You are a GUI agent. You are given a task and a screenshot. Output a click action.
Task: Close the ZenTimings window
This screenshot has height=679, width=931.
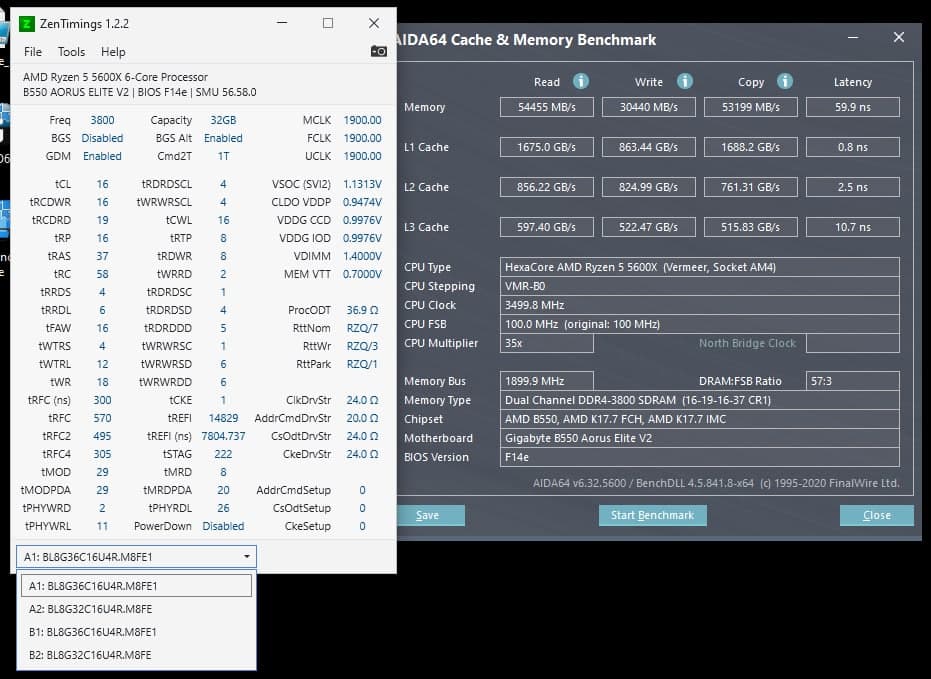pyautogui.click(x=373, y=23)
